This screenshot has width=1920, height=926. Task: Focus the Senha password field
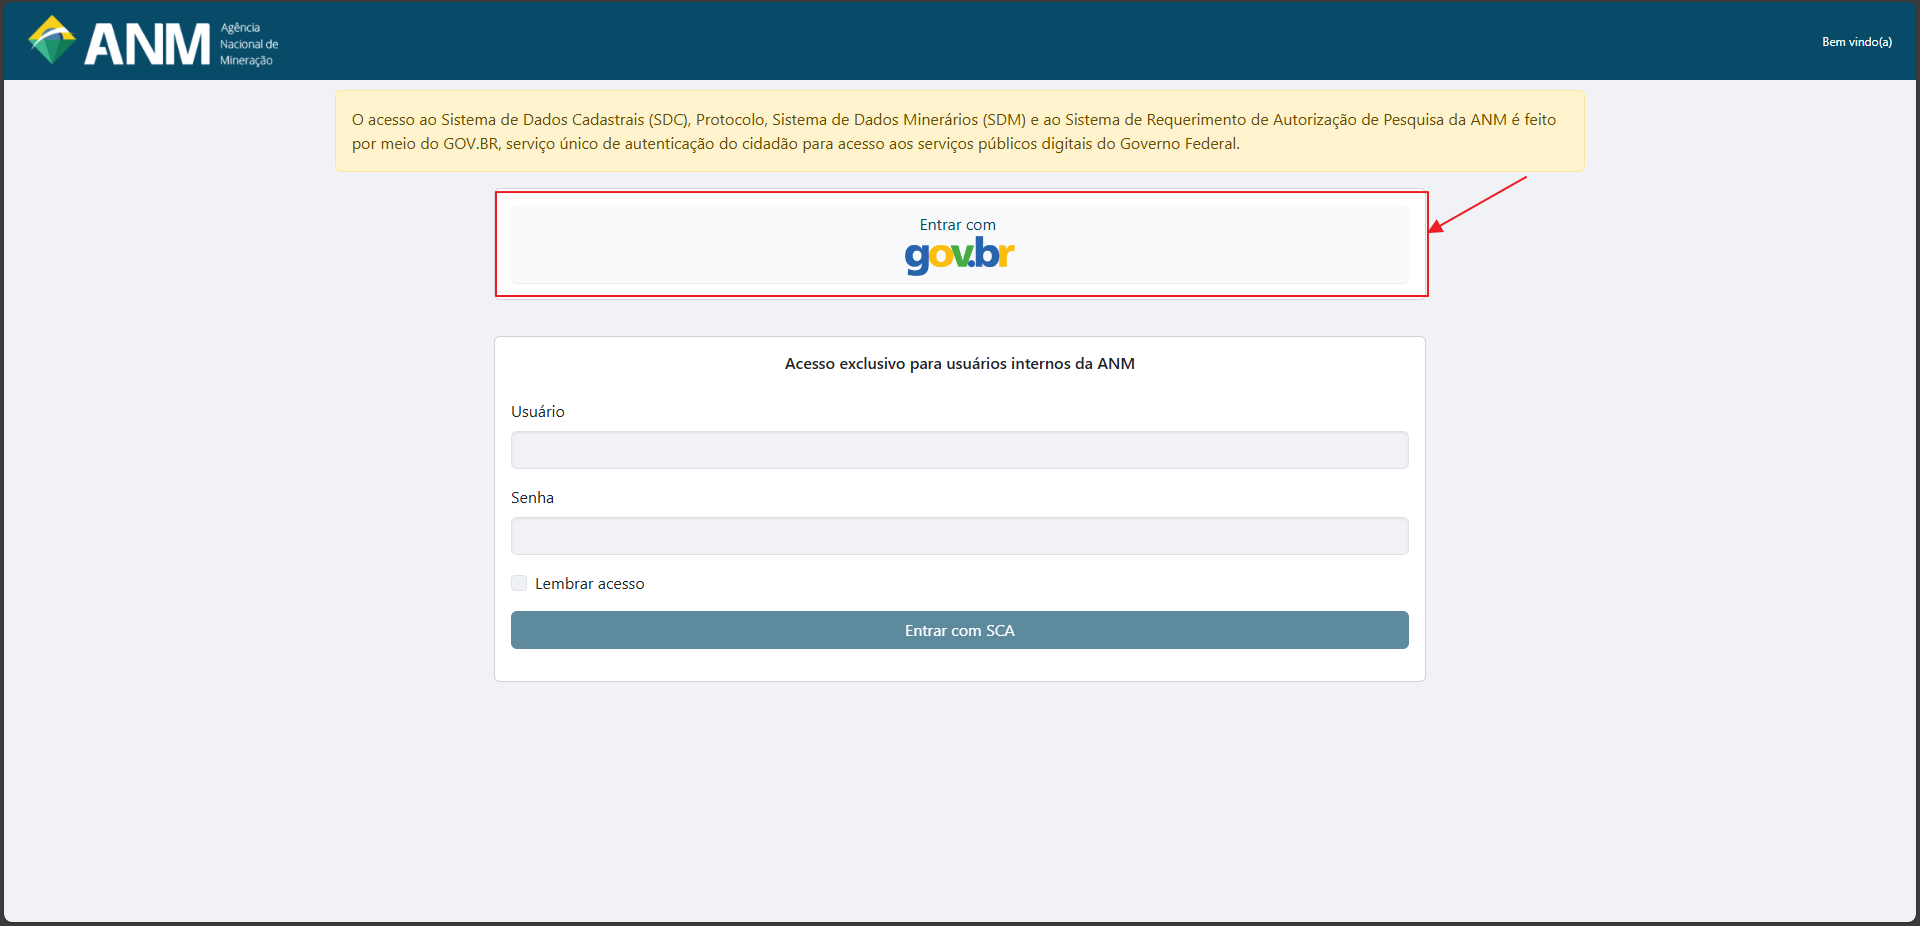960,536
